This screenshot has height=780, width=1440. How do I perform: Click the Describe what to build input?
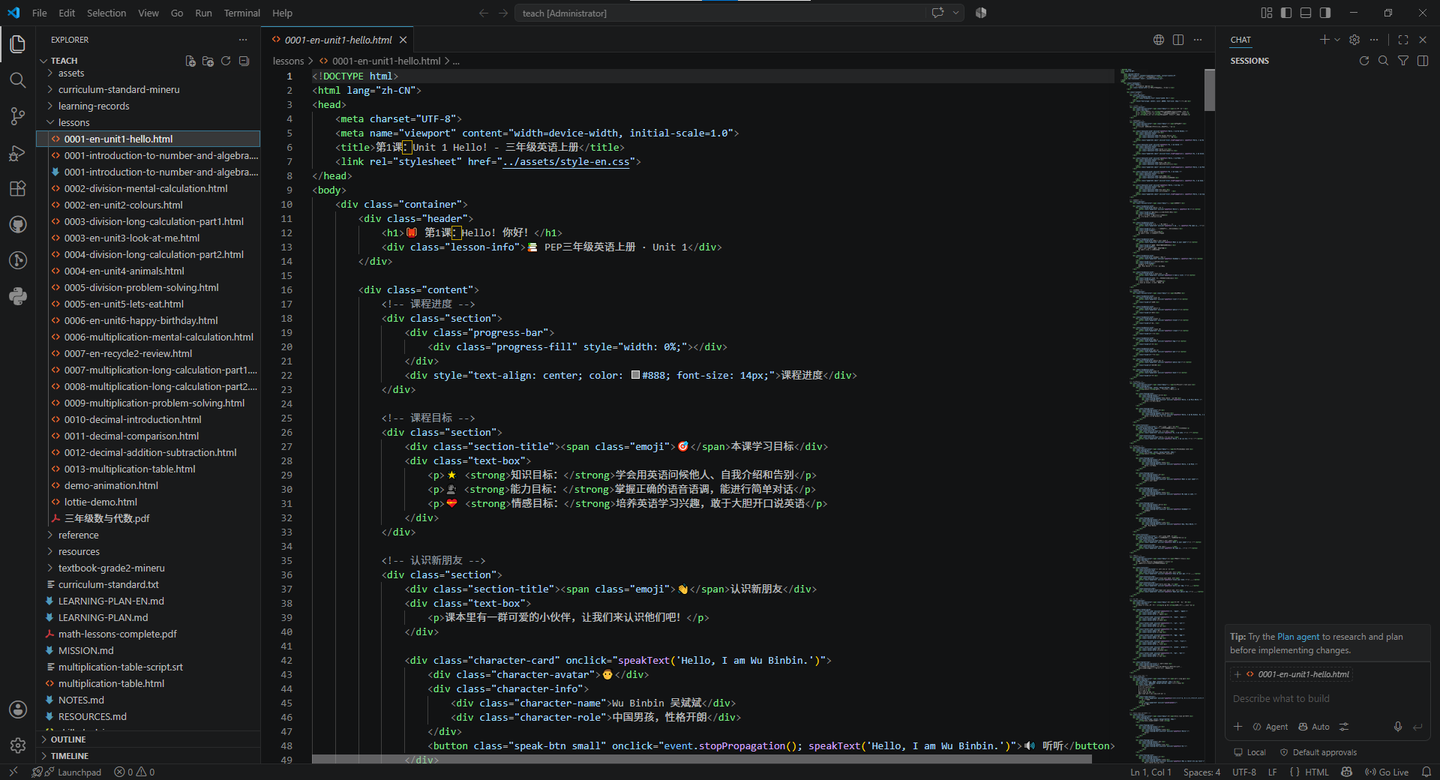pos(1327,698)
